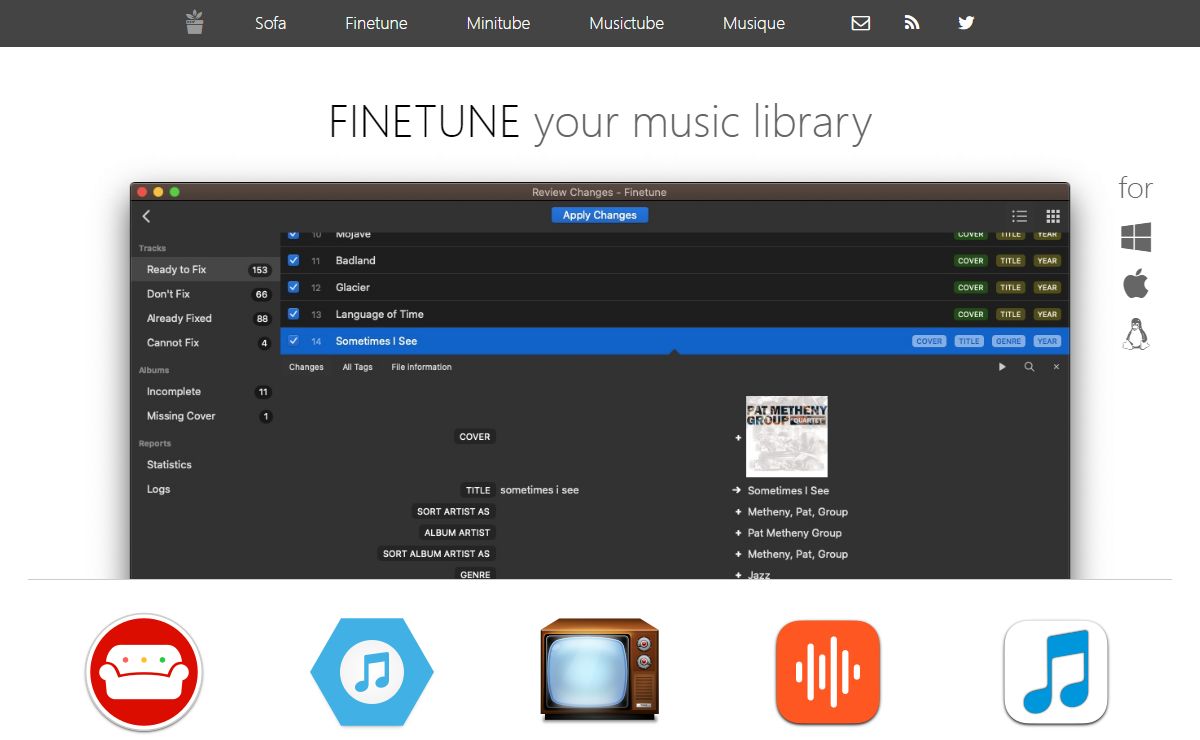The width and height of the screenshot is (1200, 740).
Task: Click the Apply Changes button
Action: pos(600,215)
